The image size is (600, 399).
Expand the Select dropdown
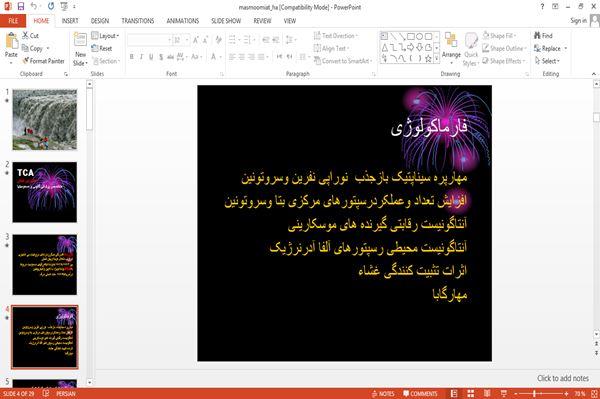tap(547, 61)
